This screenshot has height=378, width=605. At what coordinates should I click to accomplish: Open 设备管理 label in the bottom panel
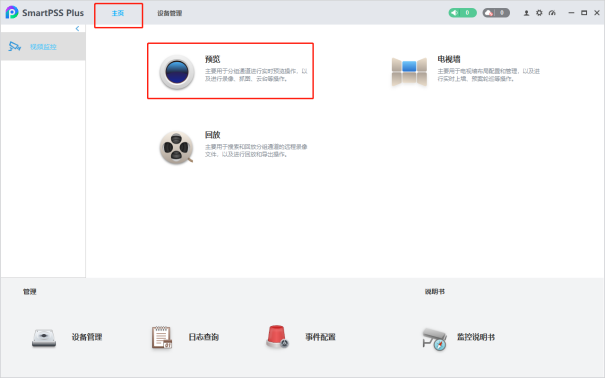pos(87,337)
